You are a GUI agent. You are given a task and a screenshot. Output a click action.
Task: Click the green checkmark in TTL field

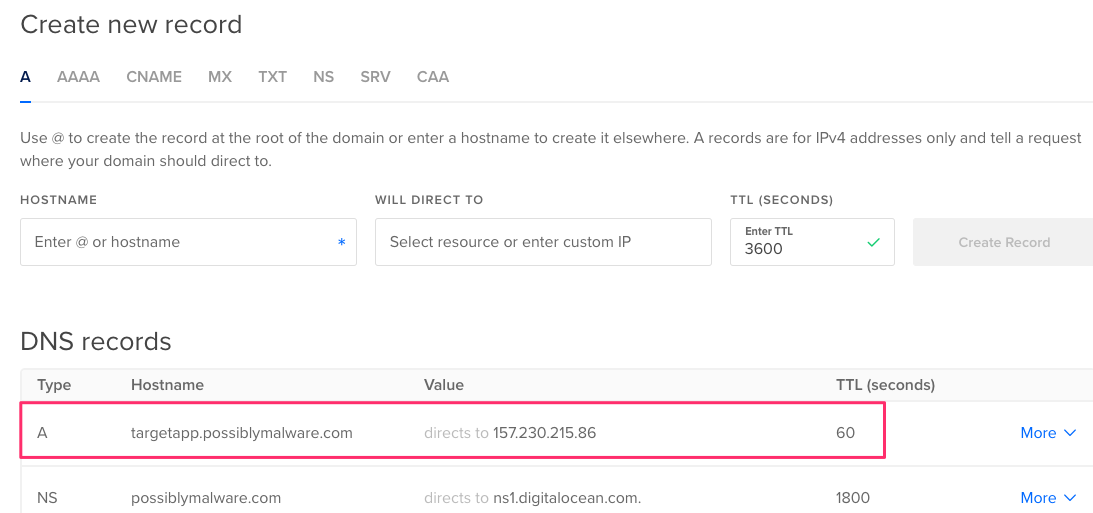click(873, 243)
